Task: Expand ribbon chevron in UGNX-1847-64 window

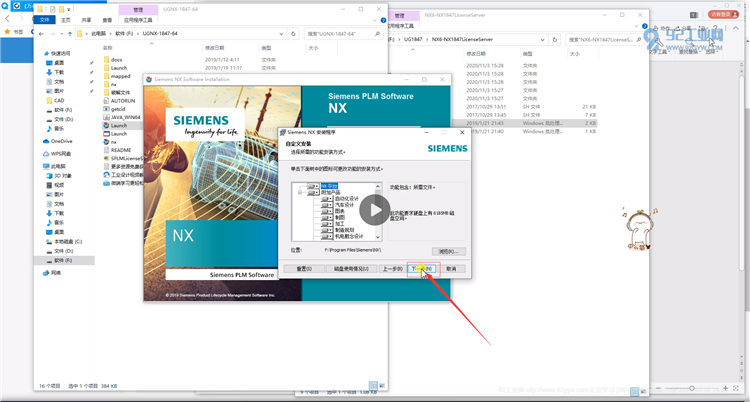Action: (x=375, y=20)
